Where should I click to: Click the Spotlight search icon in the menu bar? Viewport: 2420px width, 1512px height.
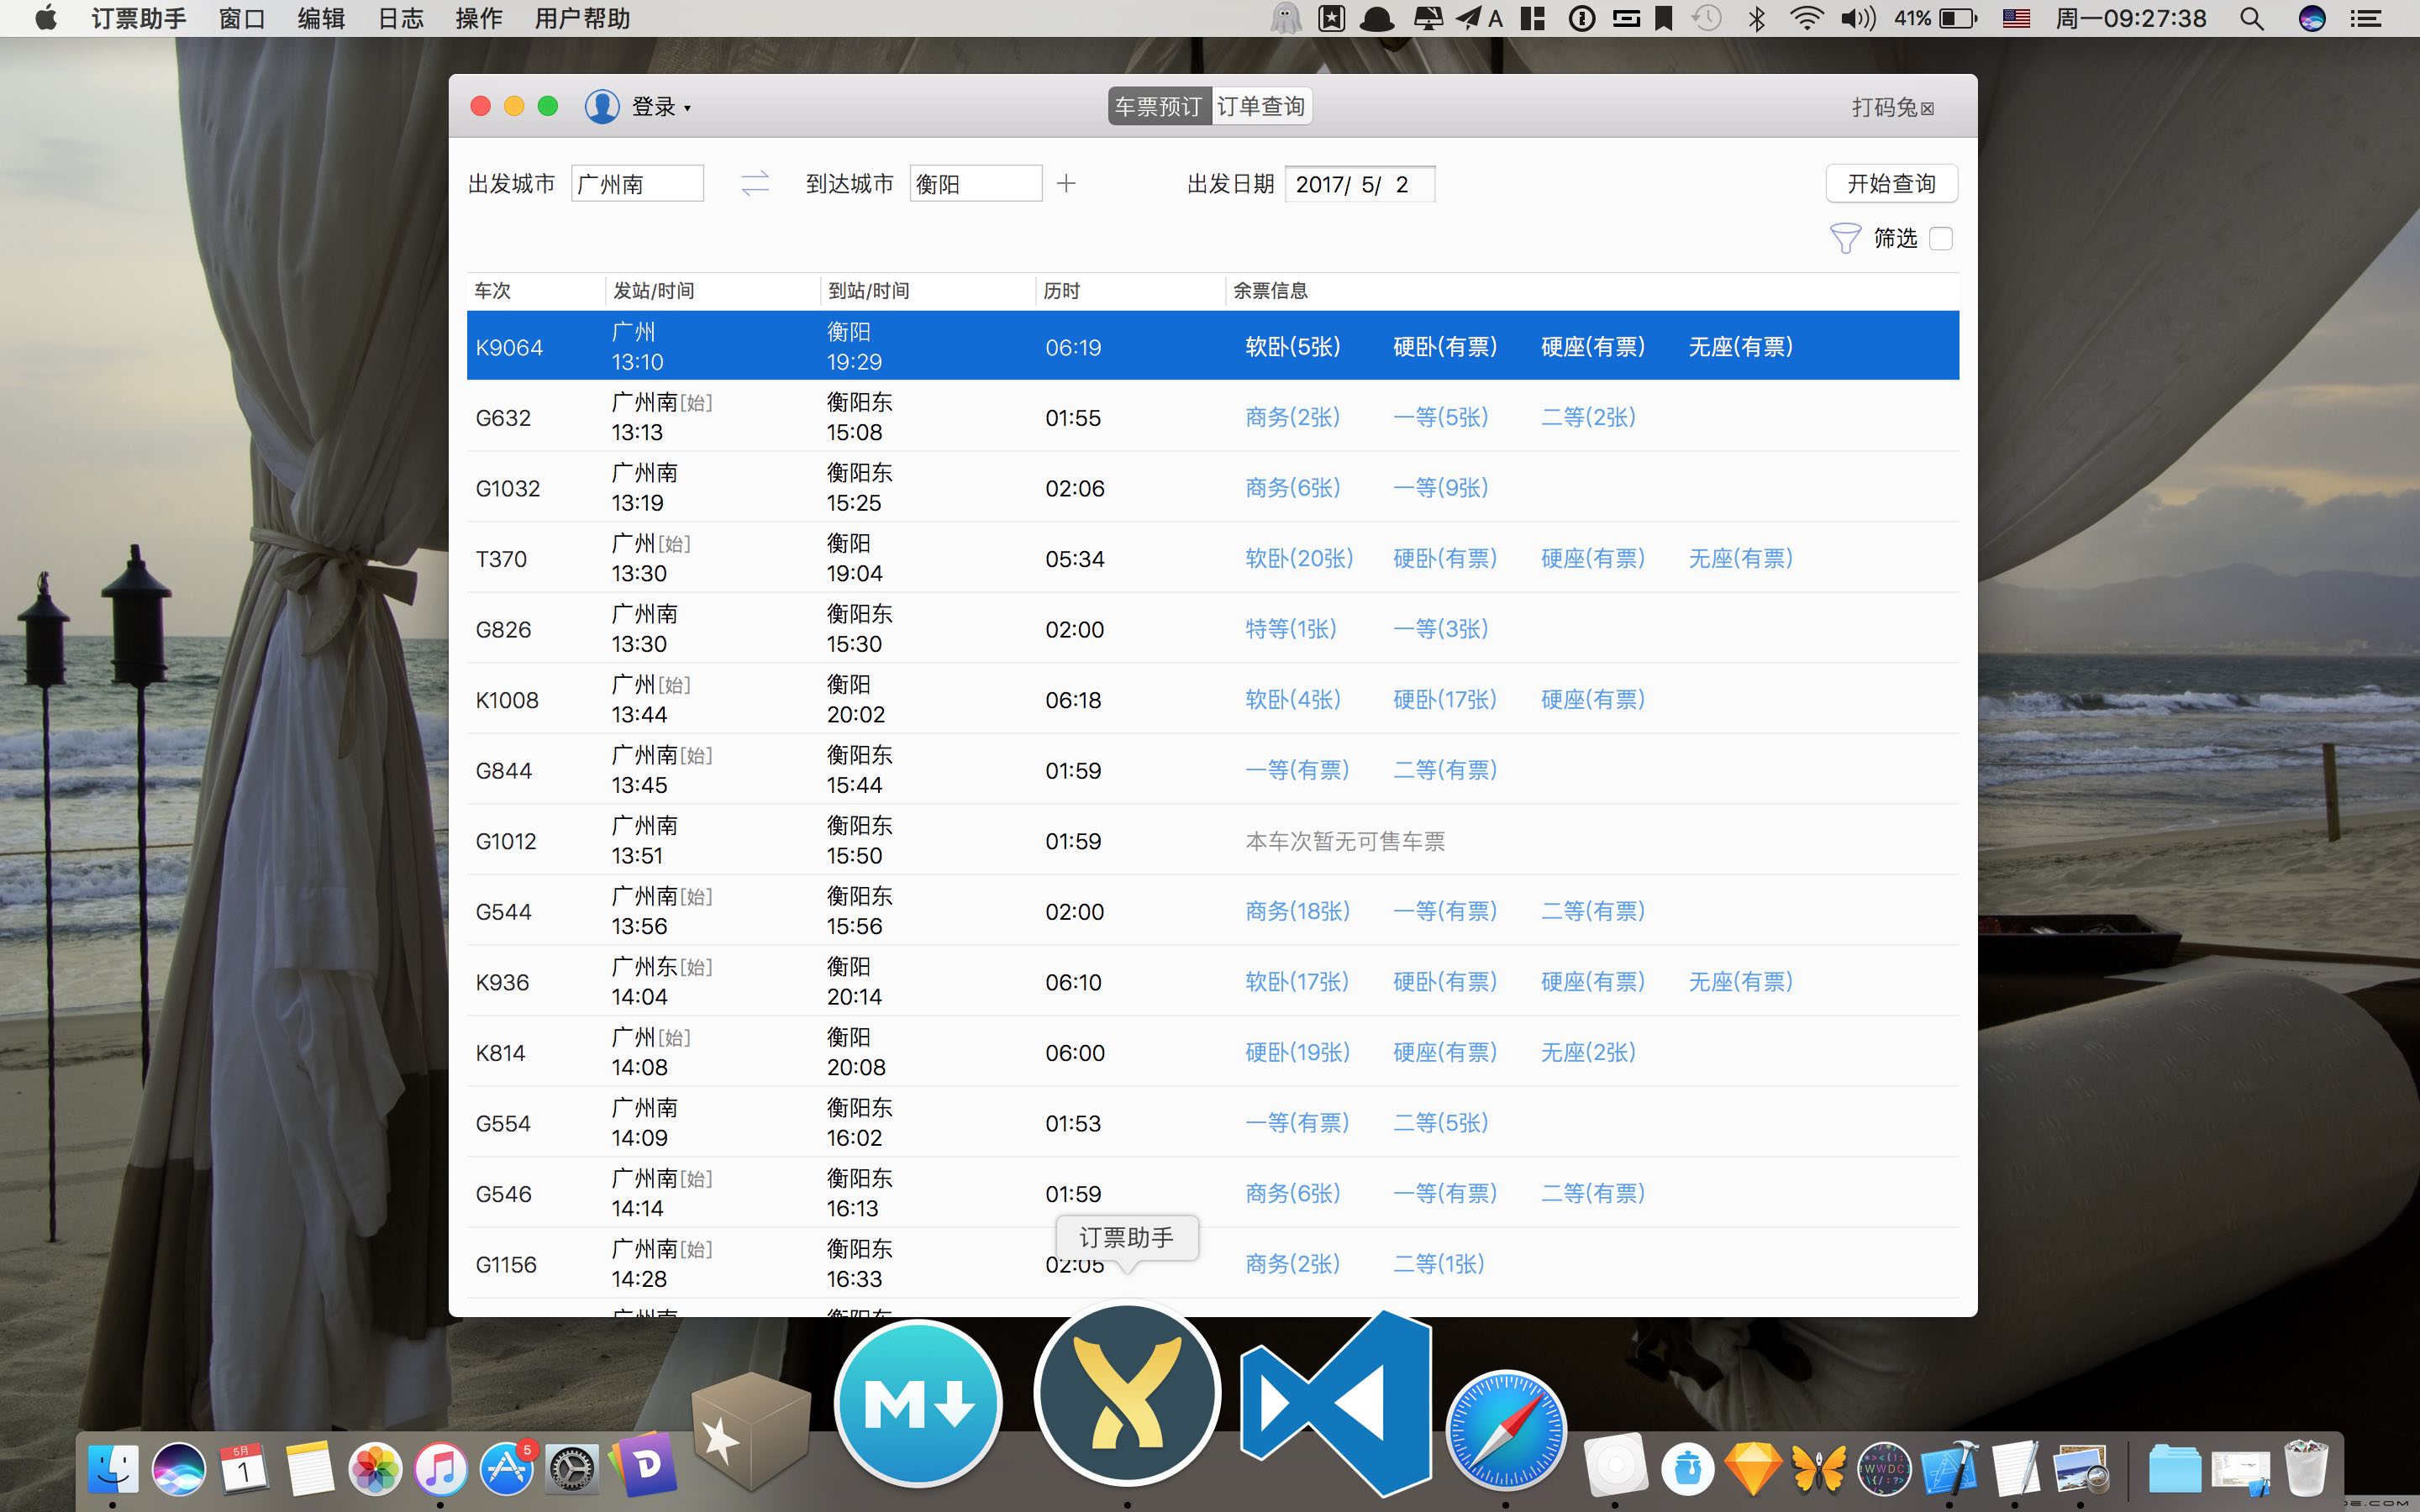tap(2251, 18)
